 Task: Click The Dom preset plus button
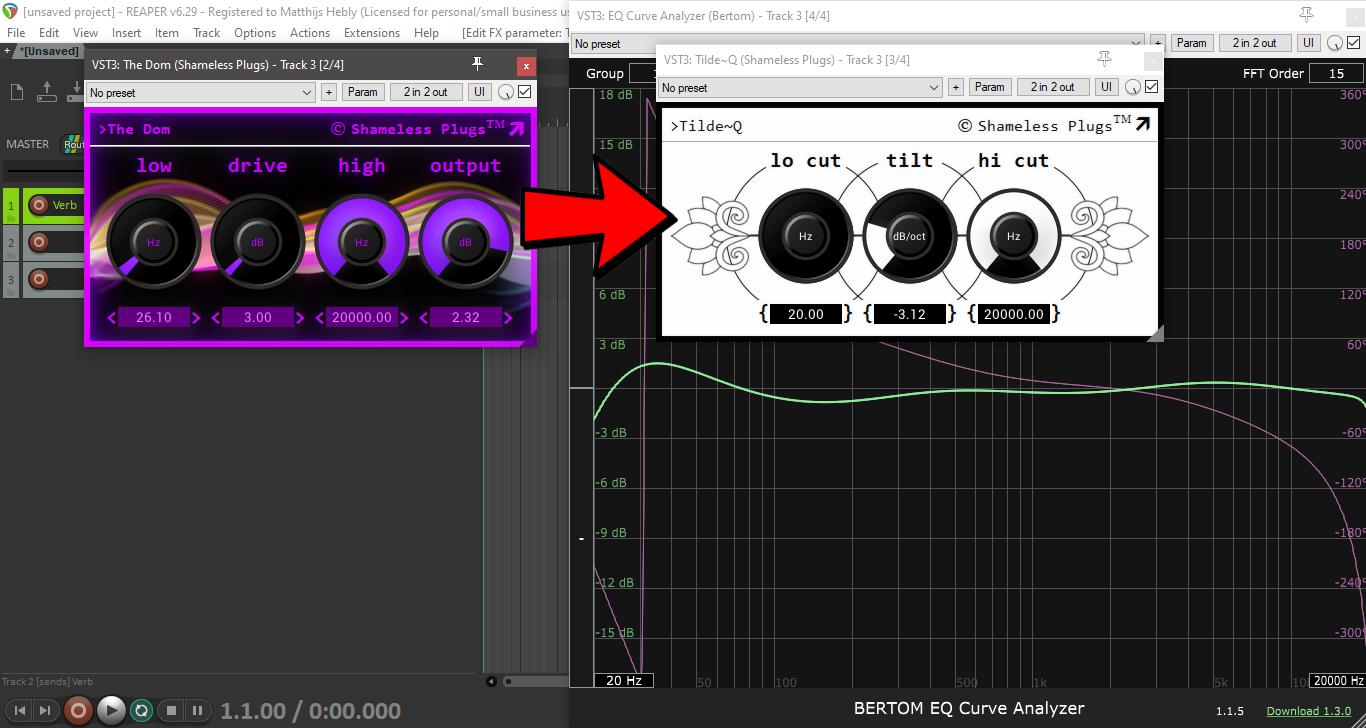pos(329,92)
